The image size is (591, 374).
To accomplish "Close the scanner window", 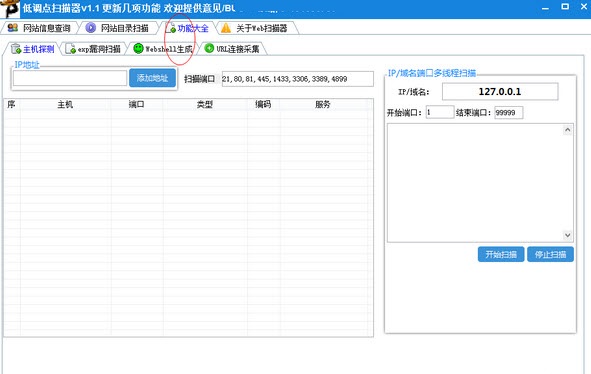I will click(584, 7).
